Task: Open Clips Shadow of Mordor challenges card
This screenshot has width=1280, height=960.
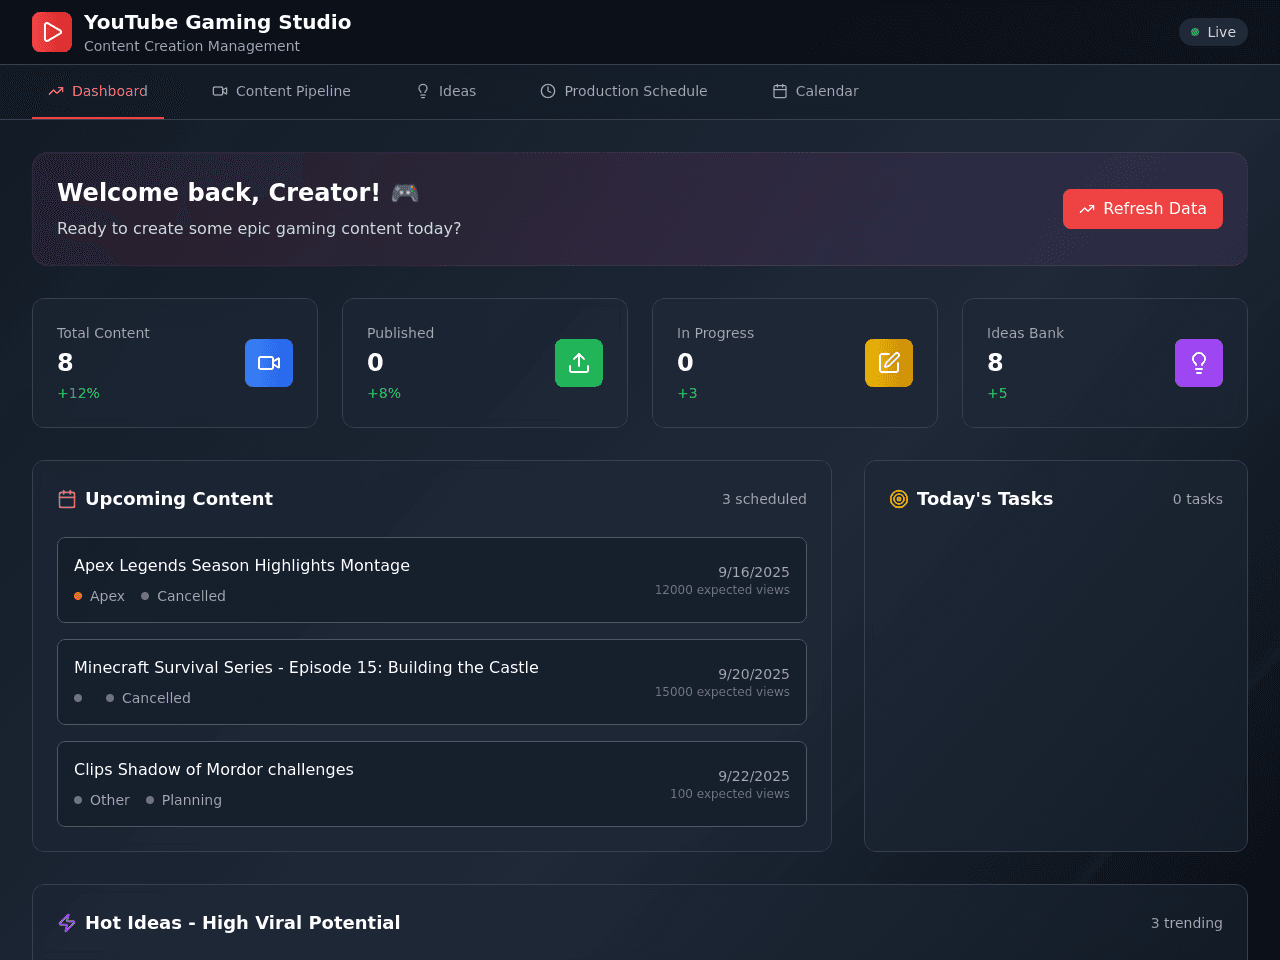Action: tap(432, 784)
